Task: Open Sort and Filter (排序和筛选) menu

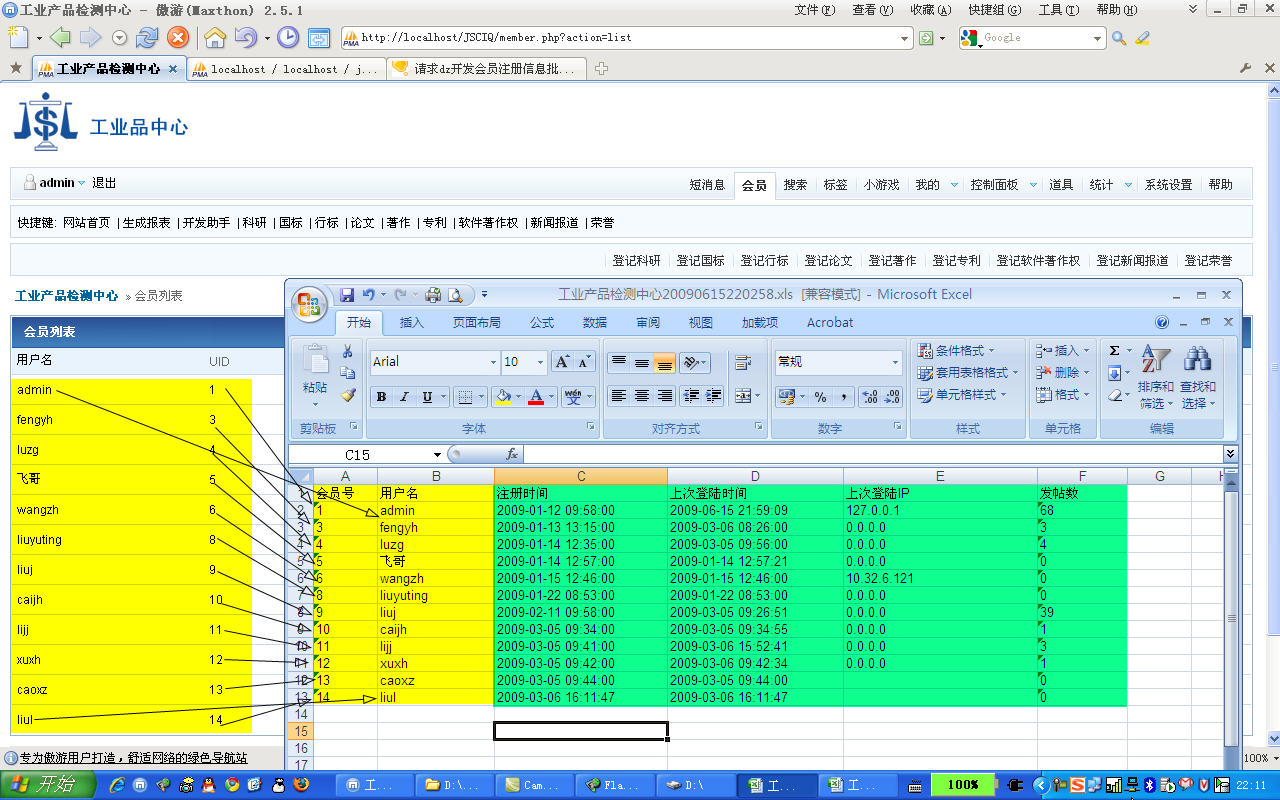Action: point(1156,378)
